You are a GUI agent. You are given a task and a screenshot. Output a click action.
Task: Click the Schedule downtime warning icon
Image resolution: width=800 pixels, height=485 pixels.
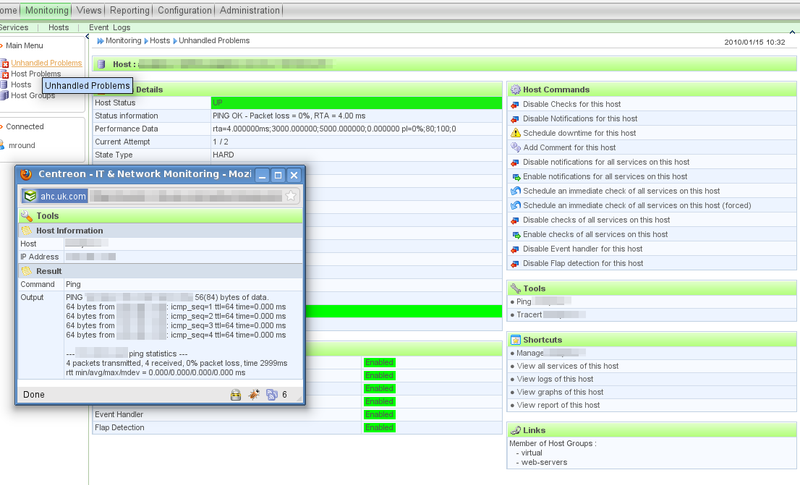(515, 133)
